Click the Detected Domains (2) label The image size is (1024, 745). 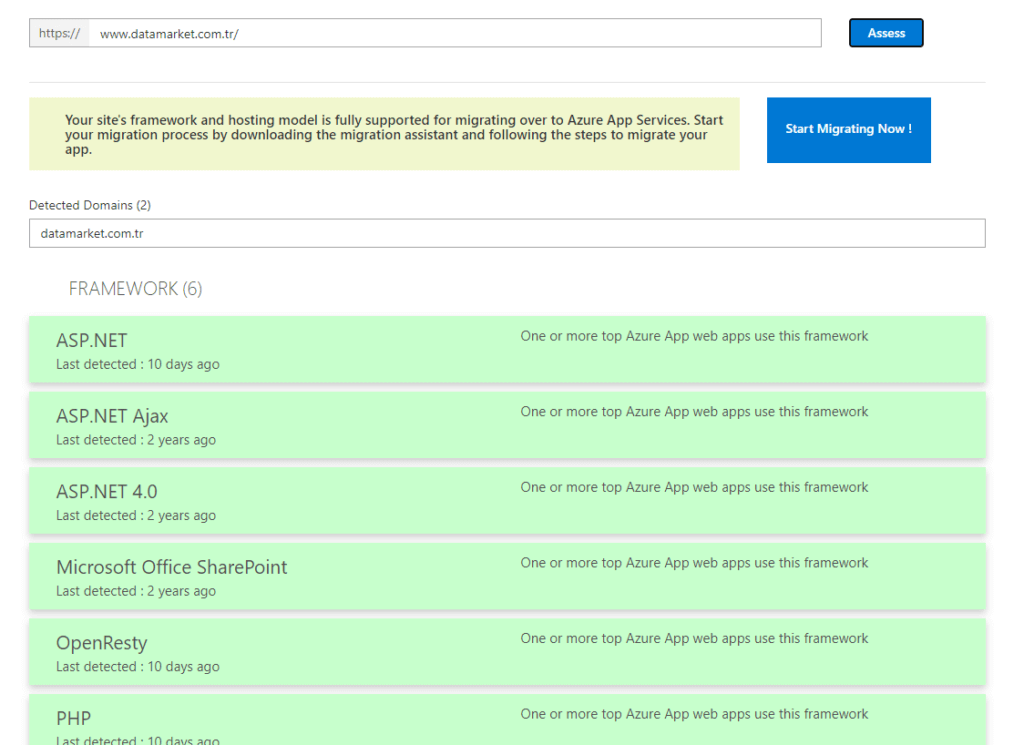[x=90, y=205]
